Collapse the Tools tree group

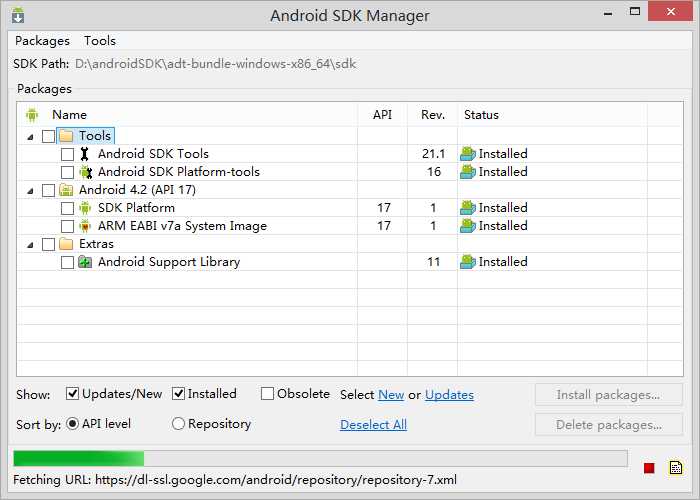point(30,137)
